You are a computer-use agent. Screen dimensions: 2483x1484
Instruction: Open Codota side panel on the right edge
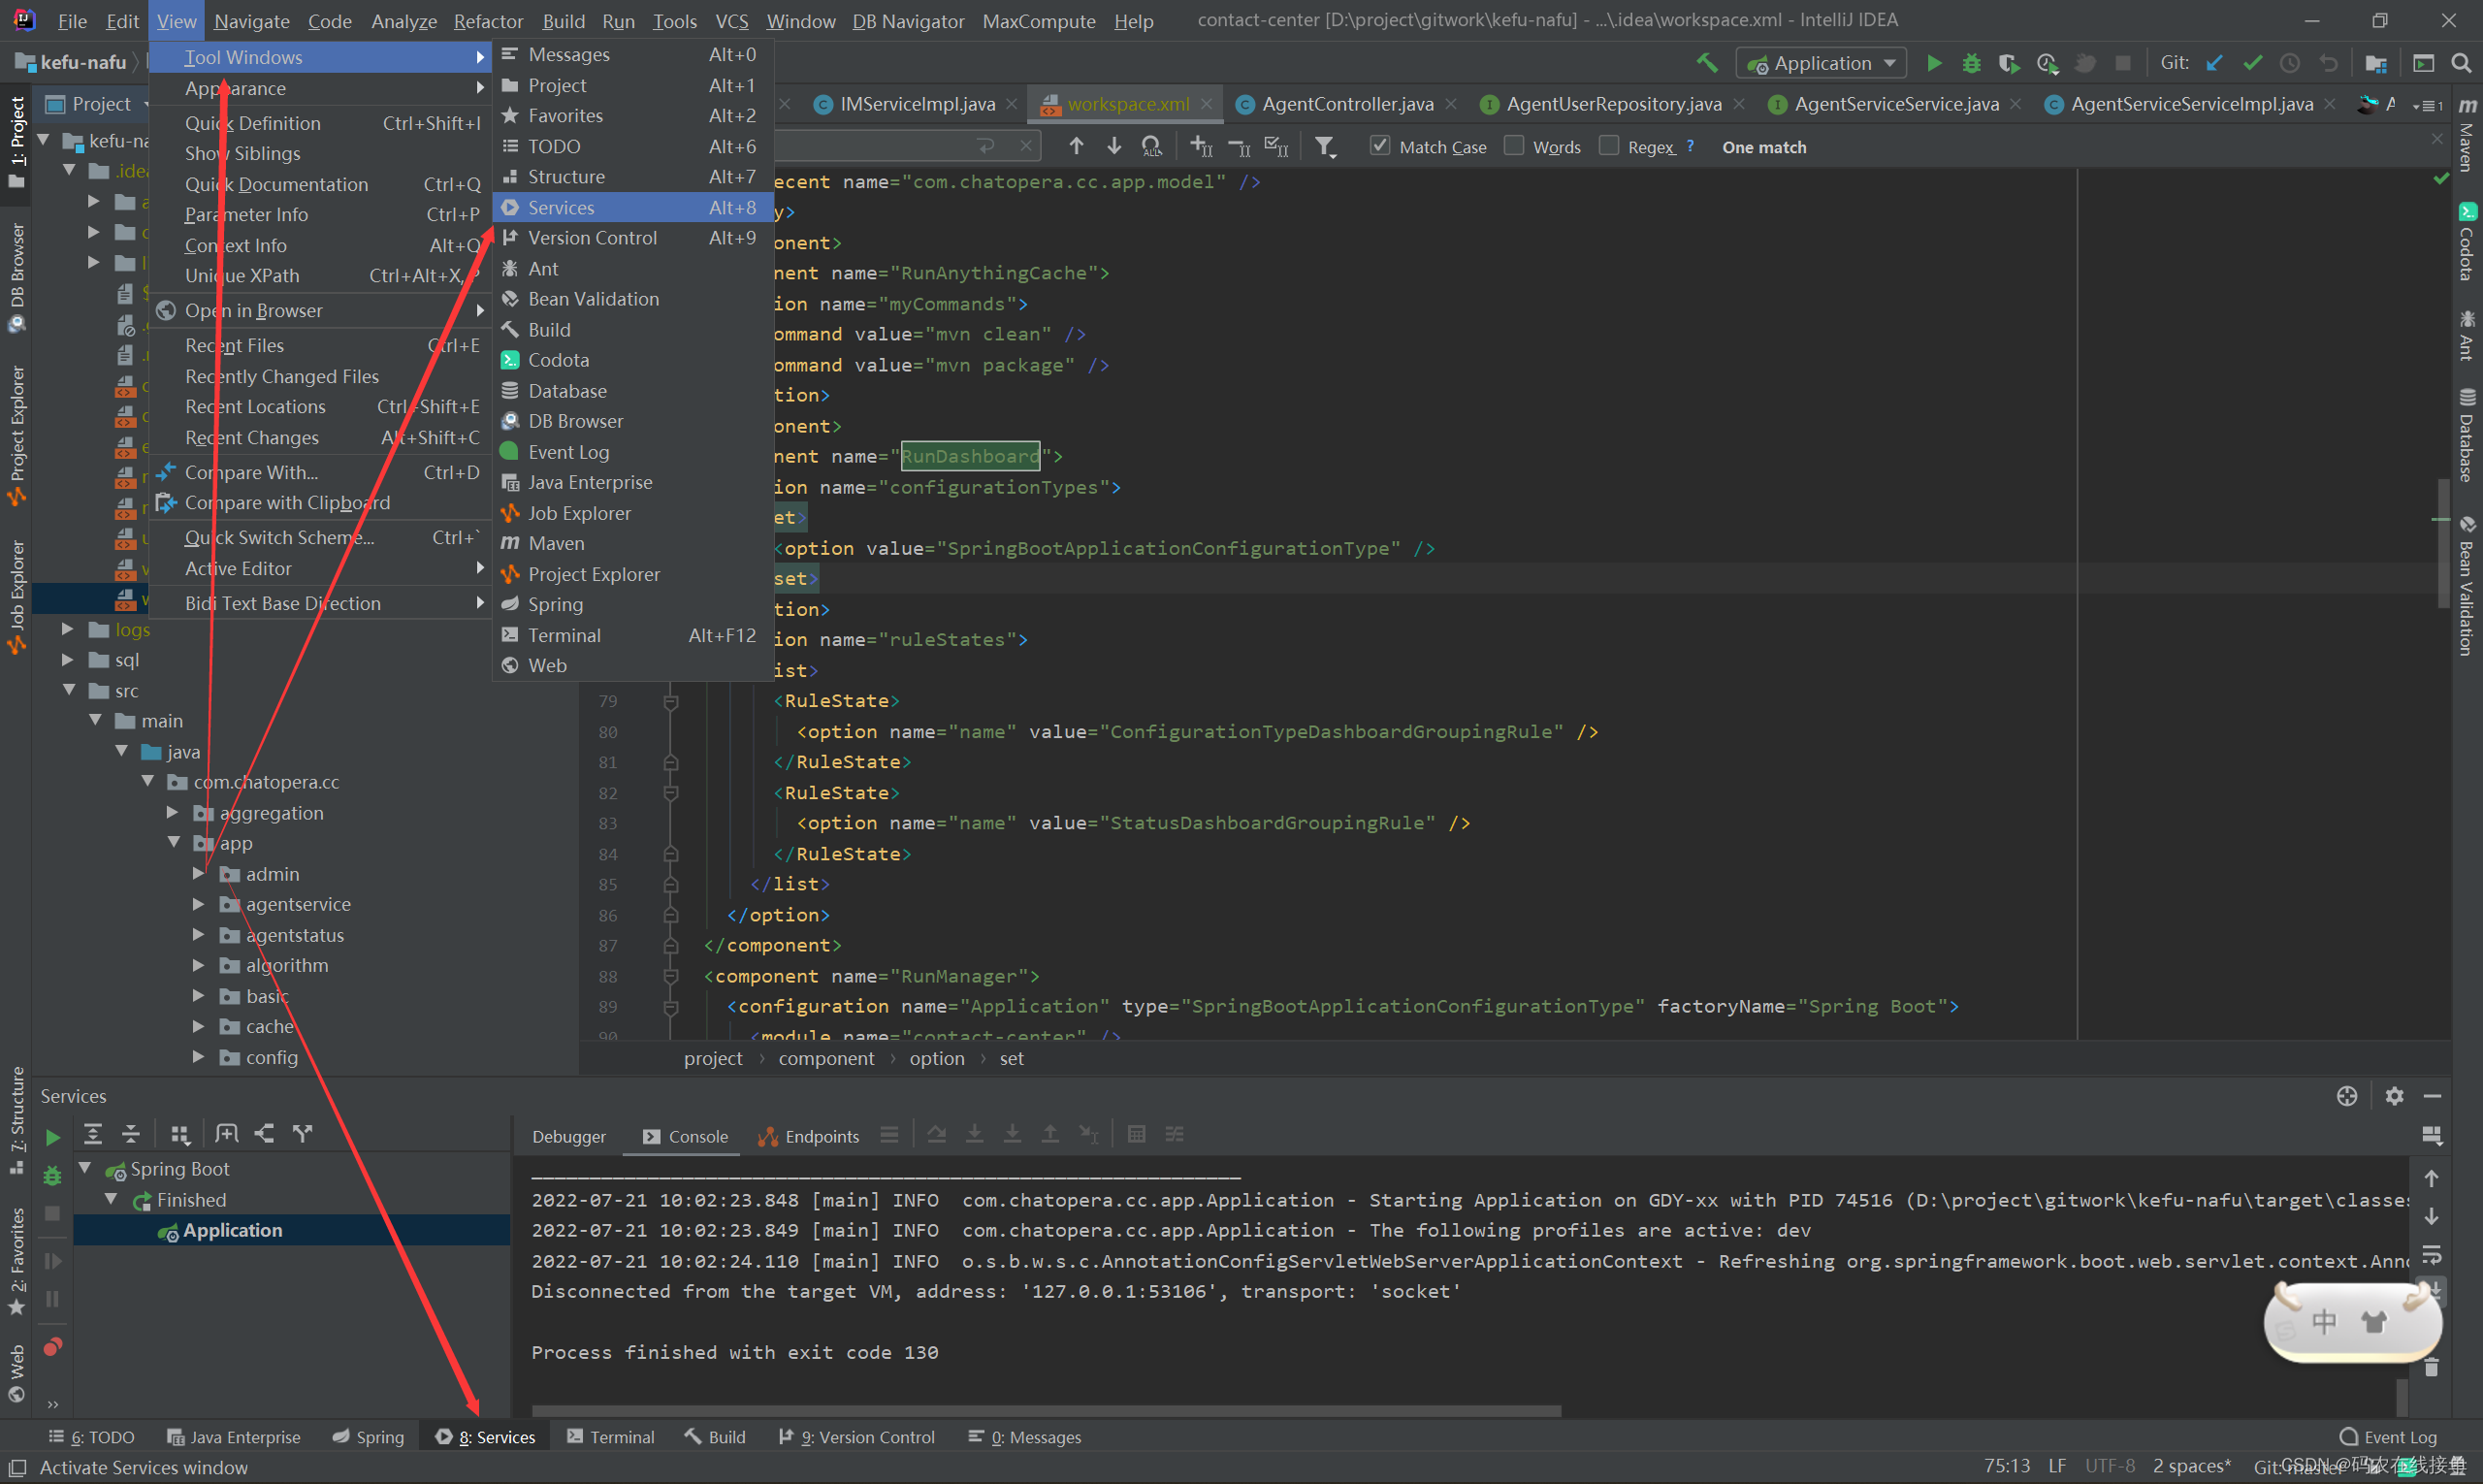2467,242
